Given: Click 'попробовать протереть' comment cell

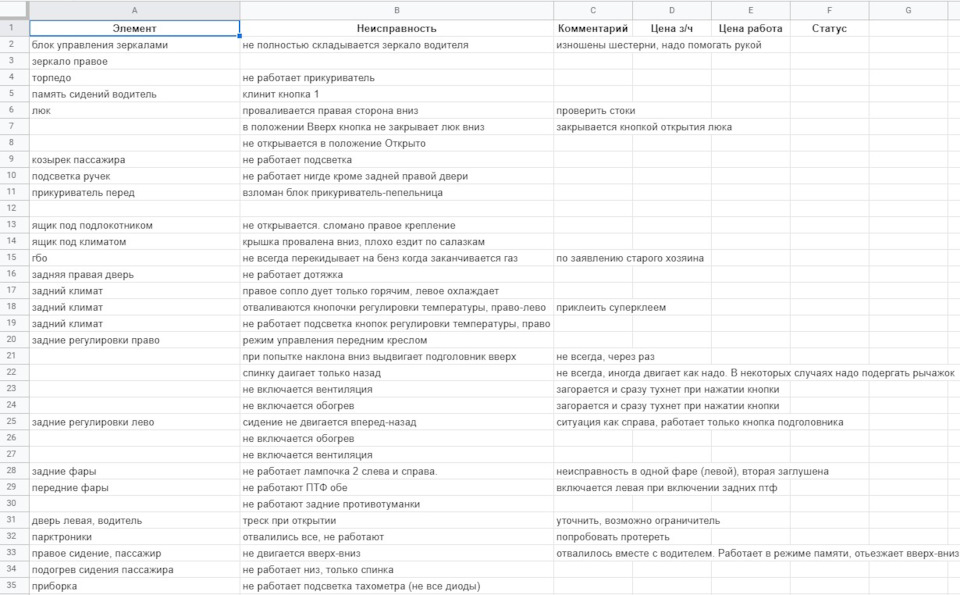Looking at the screenshot, I should tap(613, 537).
